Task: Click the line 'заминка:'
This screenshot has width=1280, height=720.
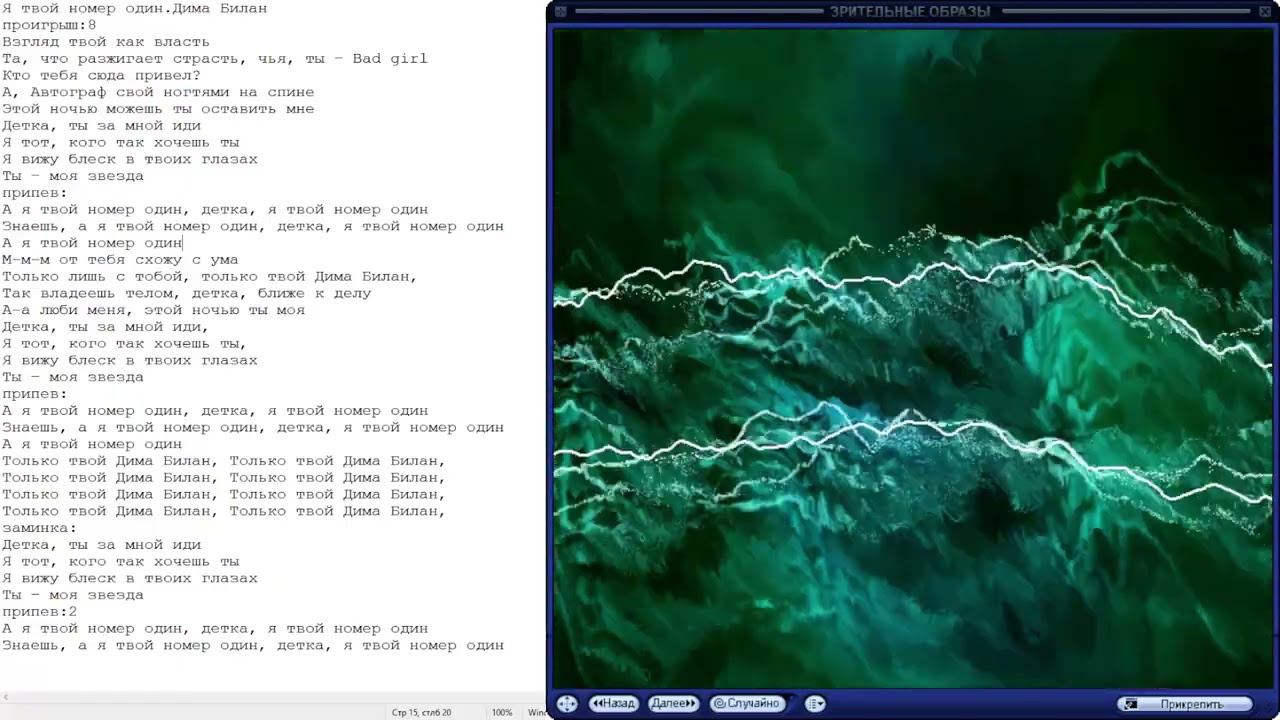Action: coord(39,528)
